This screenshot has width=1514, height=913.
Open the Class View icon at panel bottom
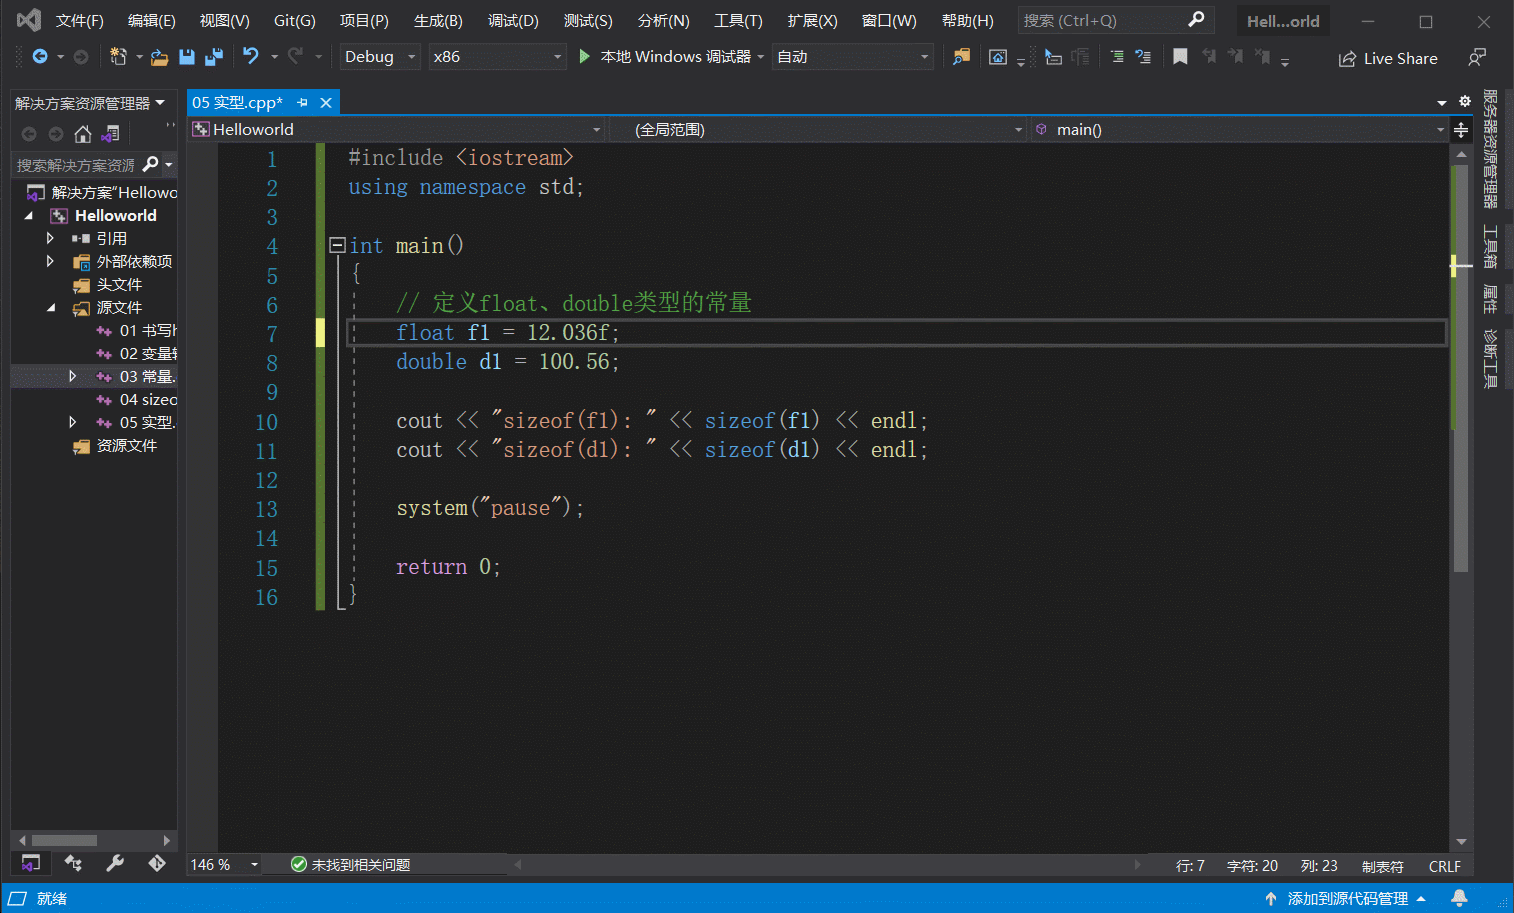point(73,863)
